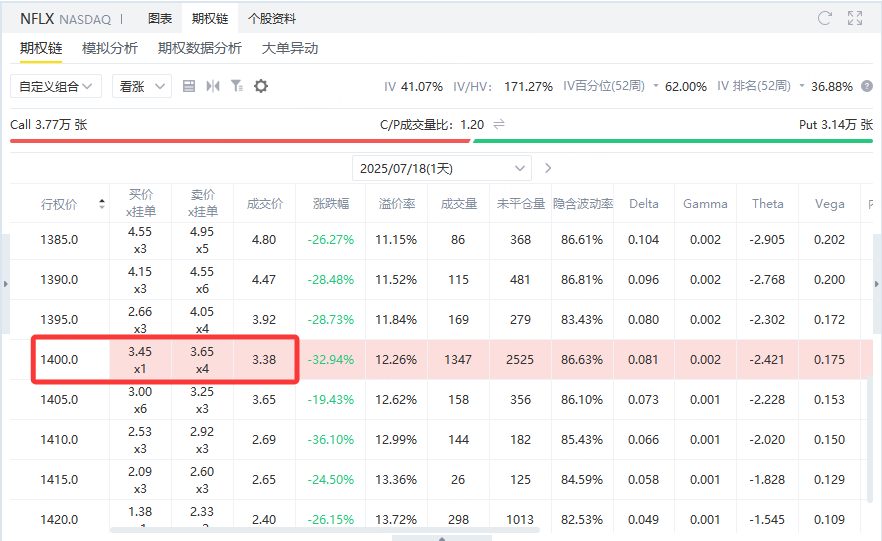
Task: Click the straddle view icon
Action: [x=213, y=86]
